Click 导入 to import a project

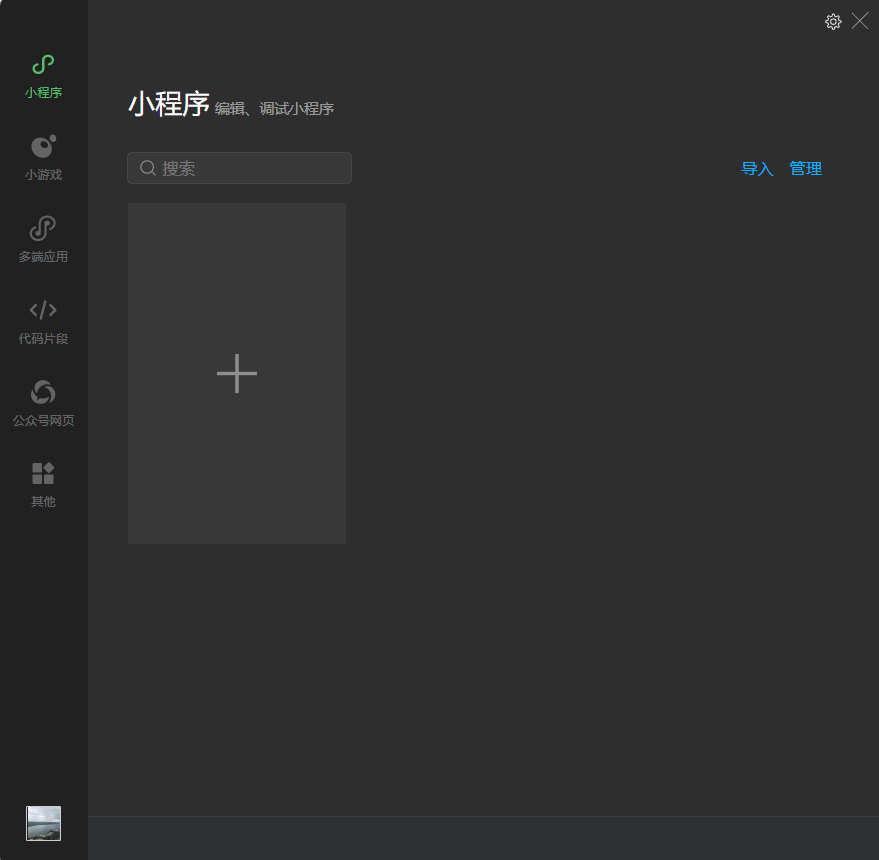click(757, 168)
